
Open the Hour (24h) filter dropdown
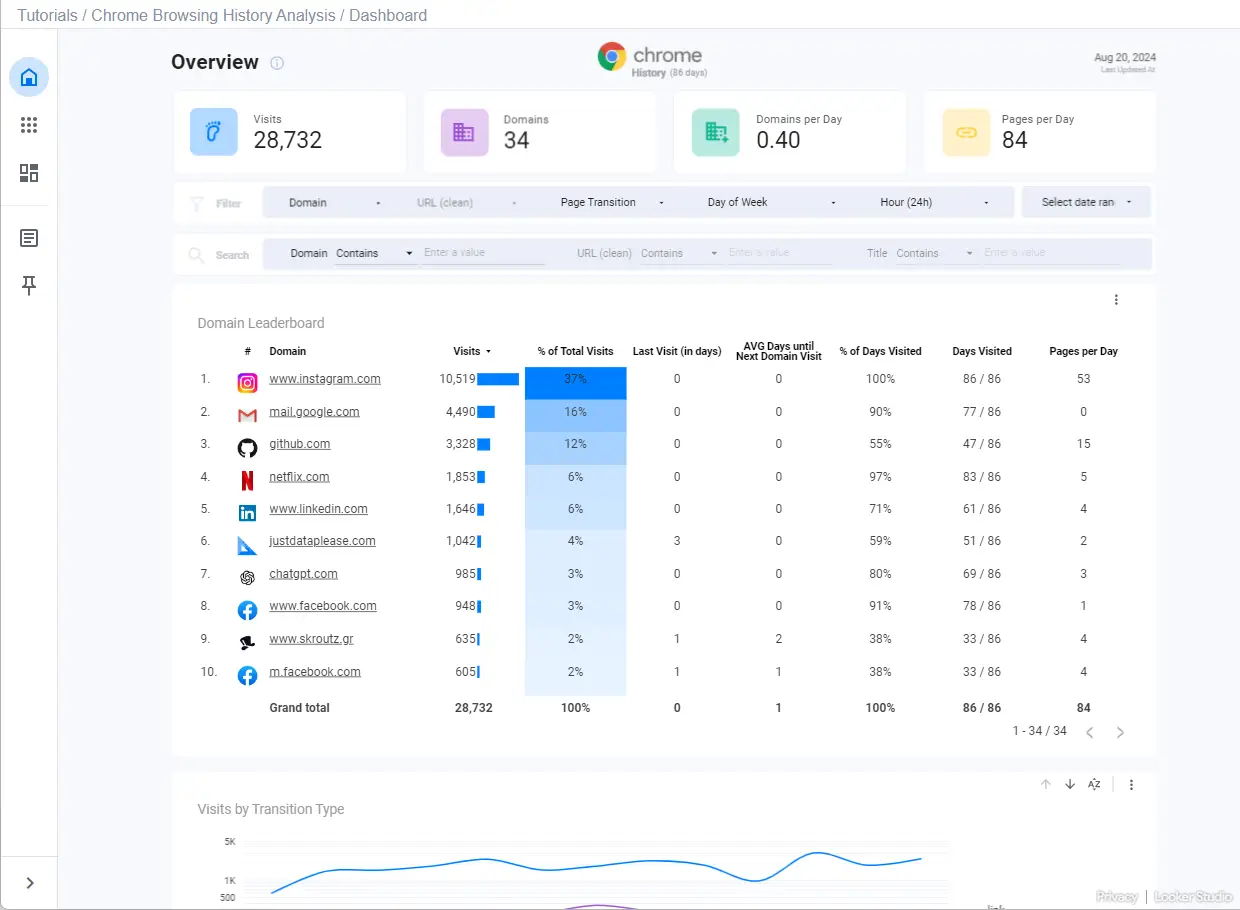tap(935, 202)
